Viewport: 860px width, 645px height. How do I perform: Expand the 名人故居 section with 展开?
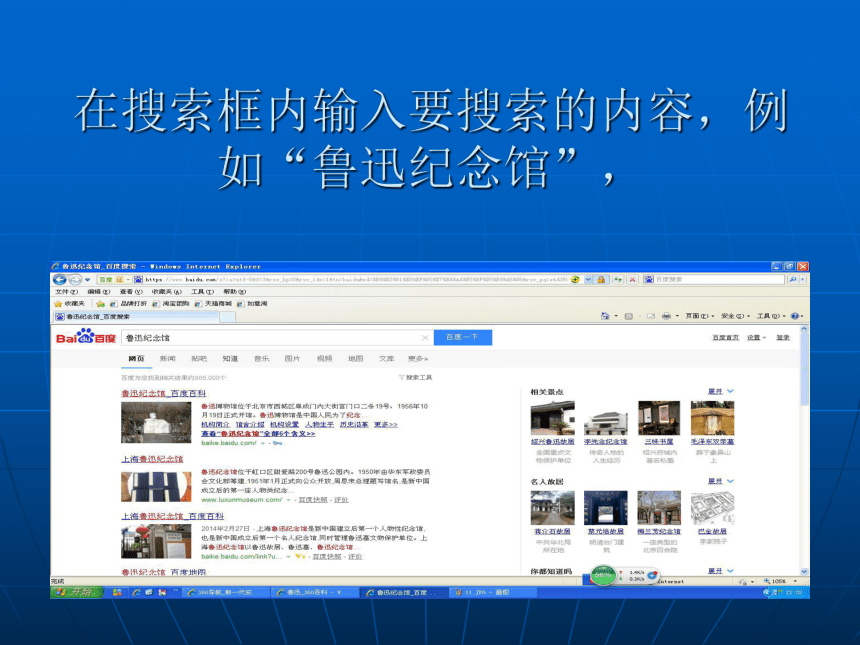pyautogui.click(x=720, y=482)
